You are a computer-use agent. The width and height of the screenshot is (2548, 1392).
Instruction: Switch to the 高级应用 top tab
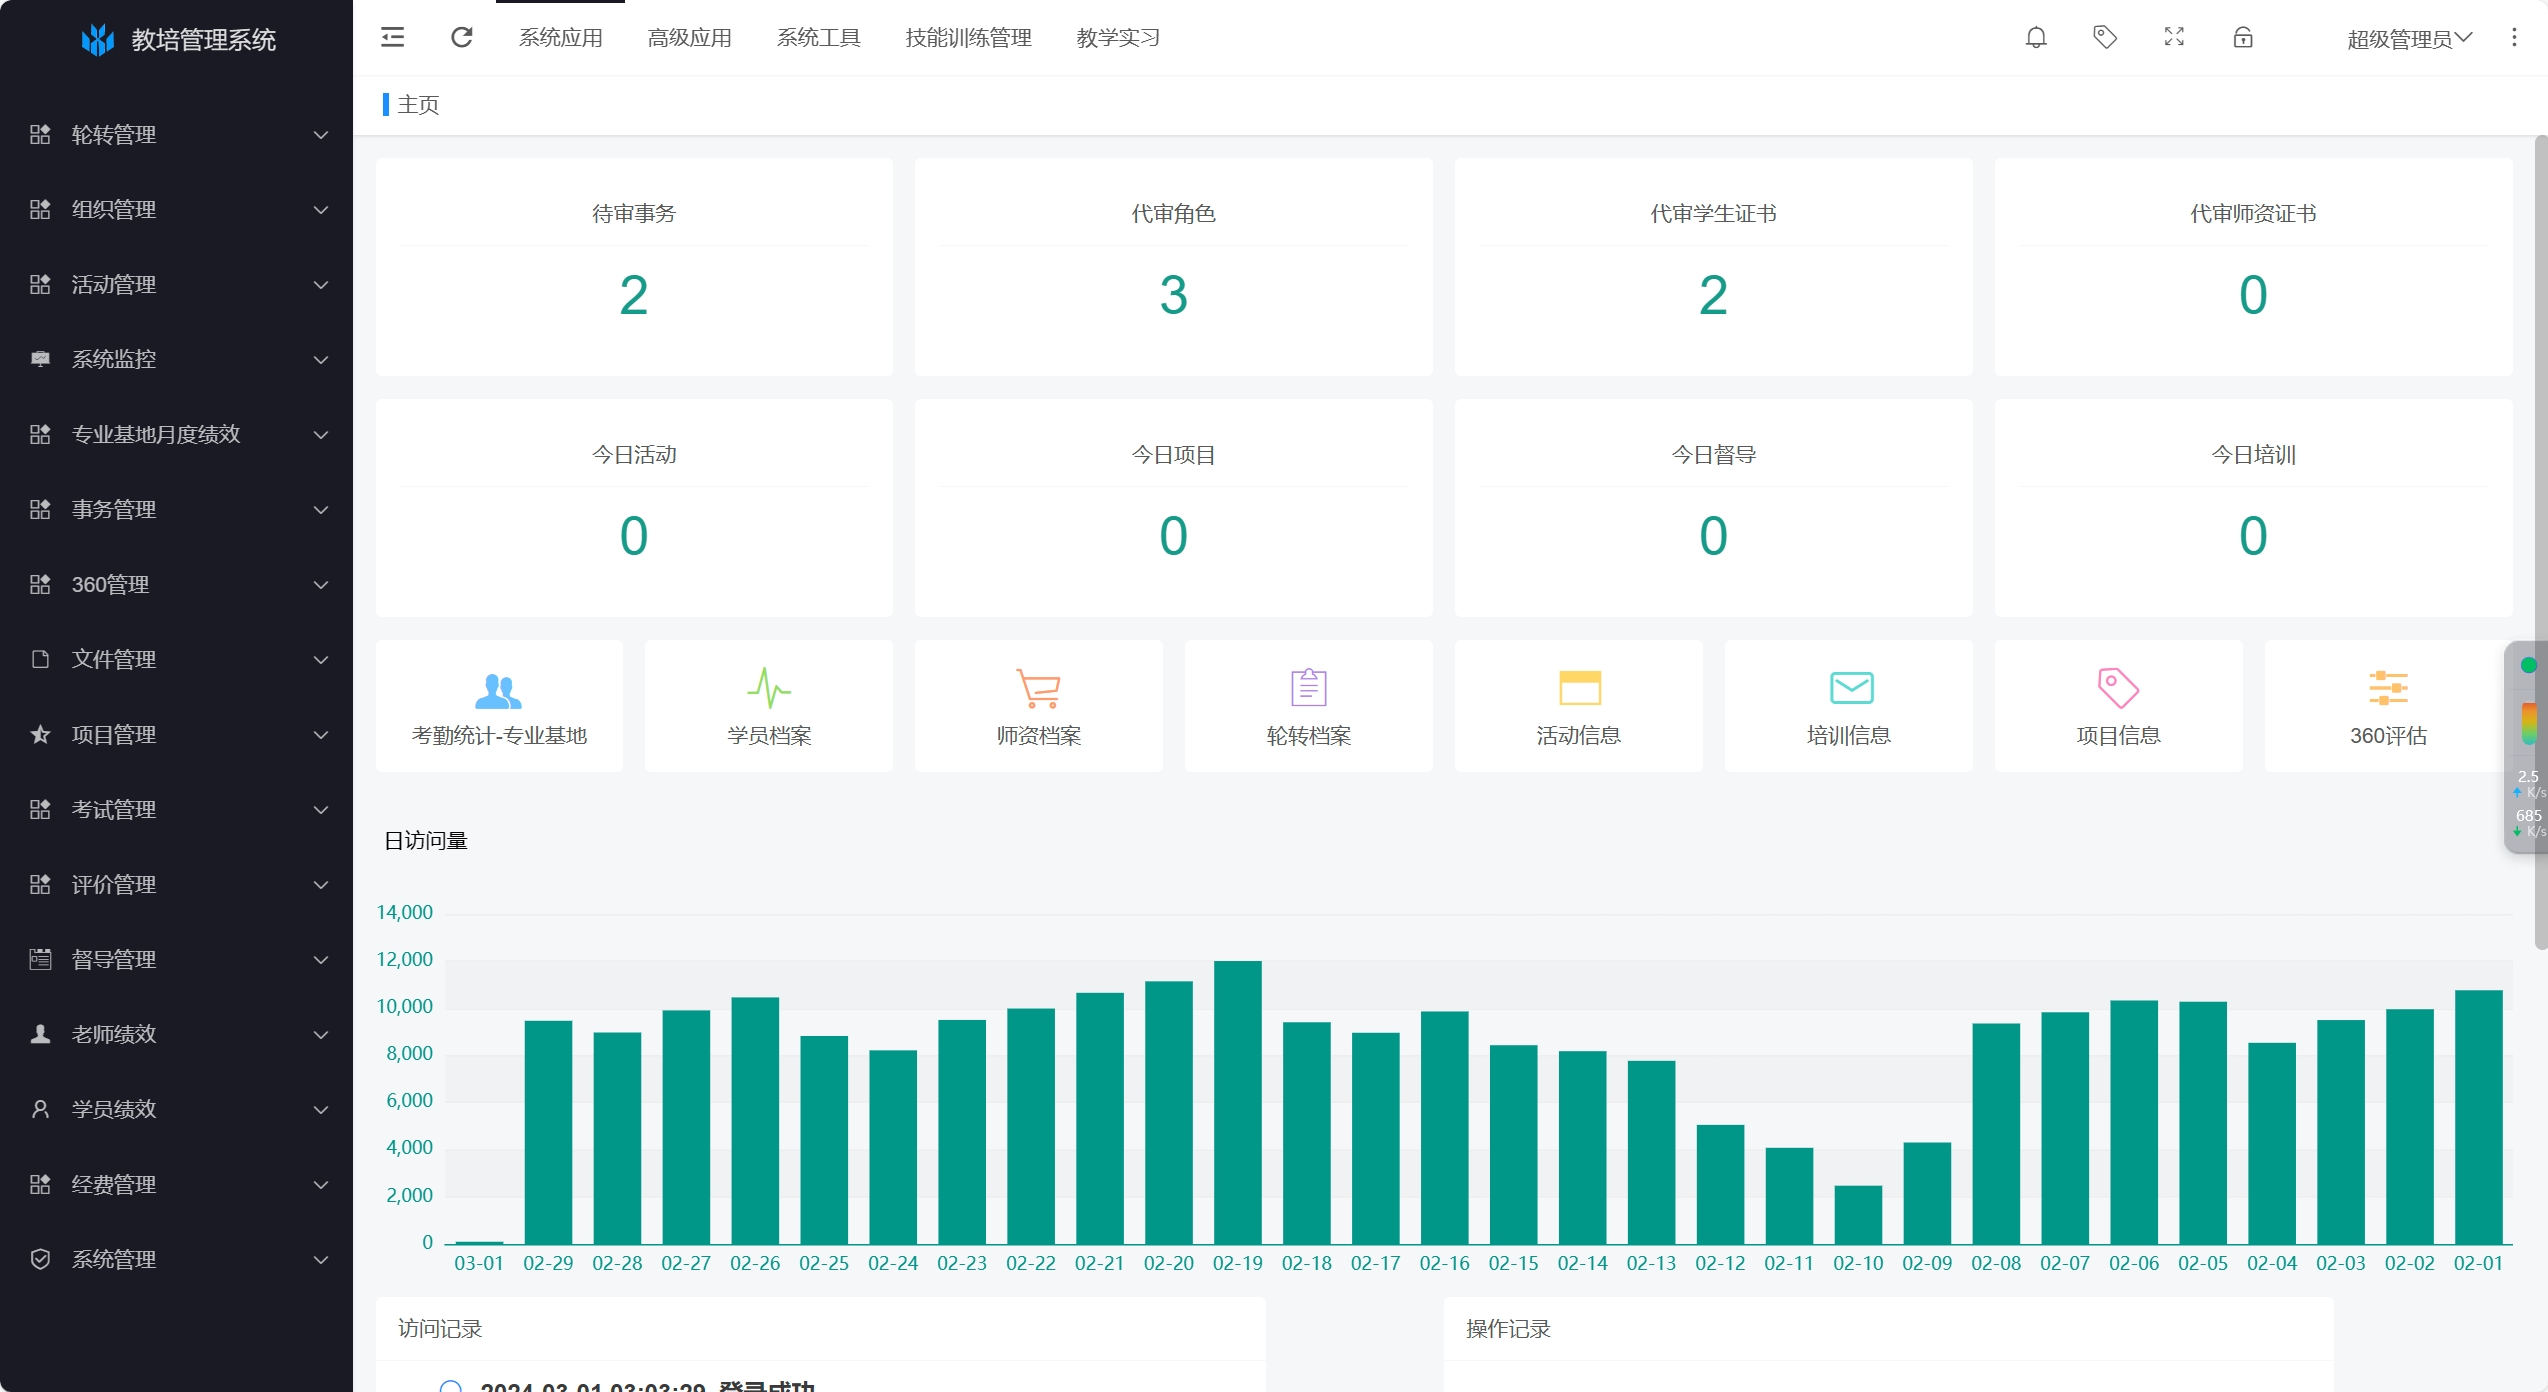pyautogui.click(x=689, y=38)
